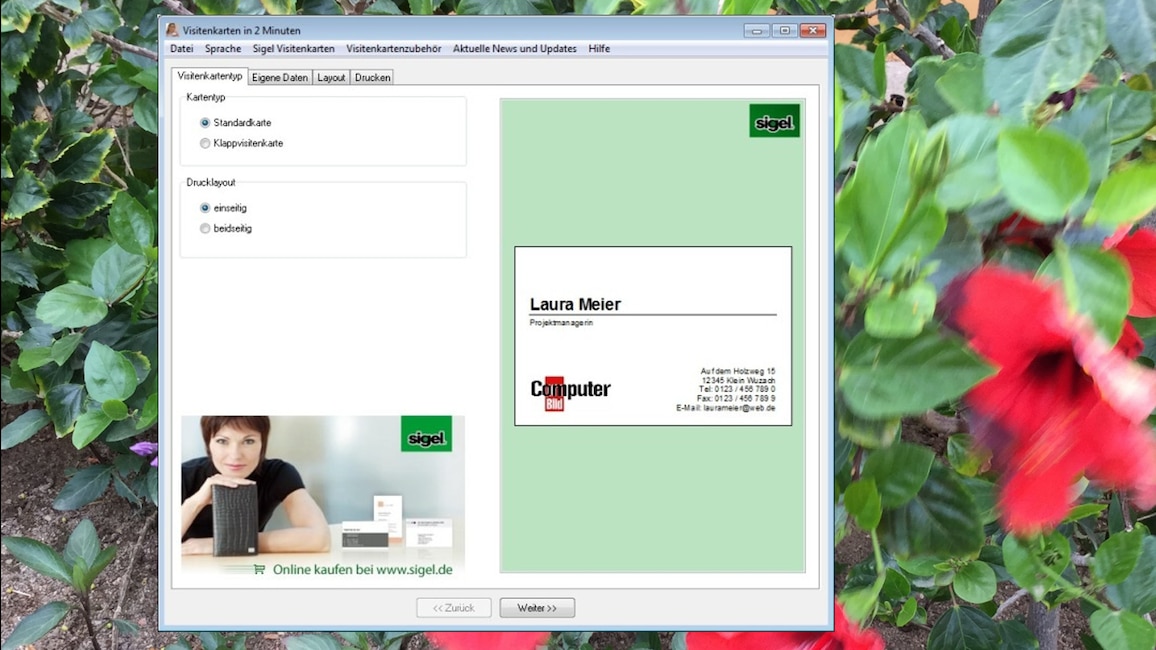This screenshot has width=1156, height=650.
Task: Open the Drucken tab
Action: coord(372,77)
